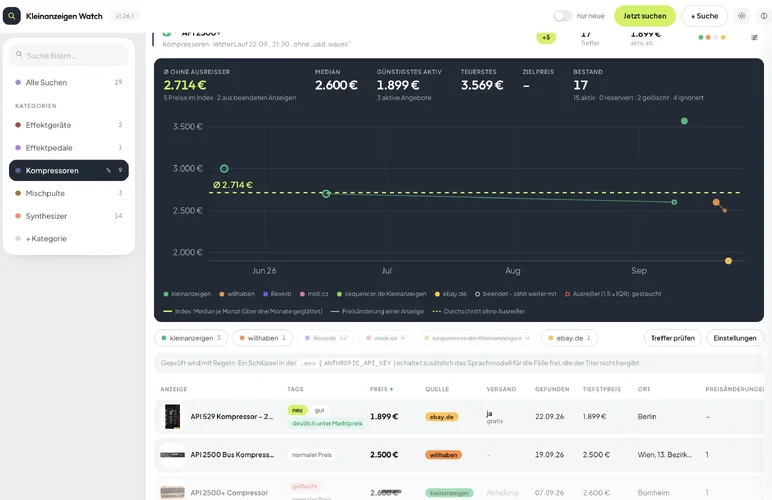Select Alle Suchen in the sidebar
772x500 pixels.
[x=69, y=82]
